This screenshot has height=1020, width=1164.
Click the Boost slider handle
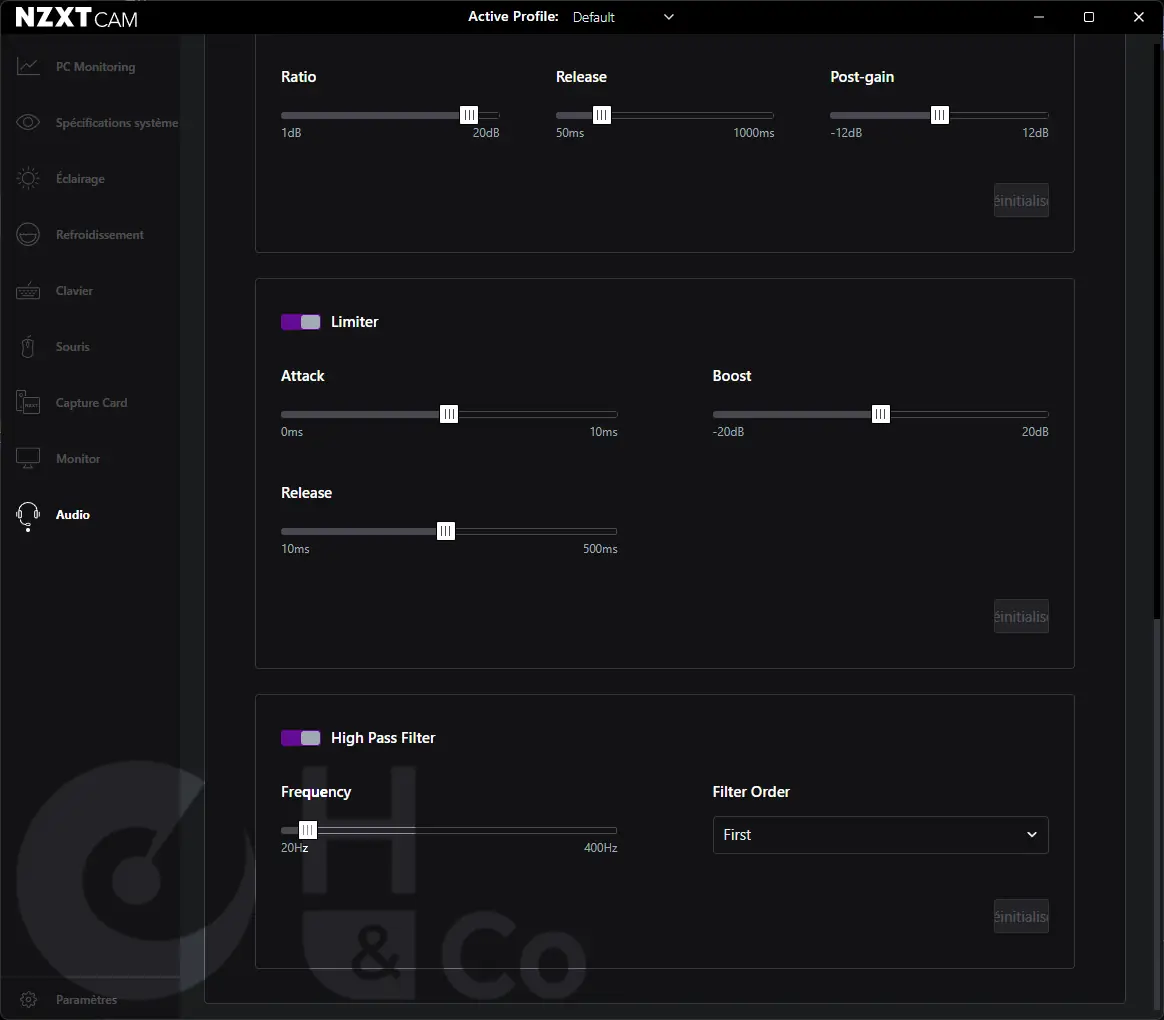pos(880,414)
